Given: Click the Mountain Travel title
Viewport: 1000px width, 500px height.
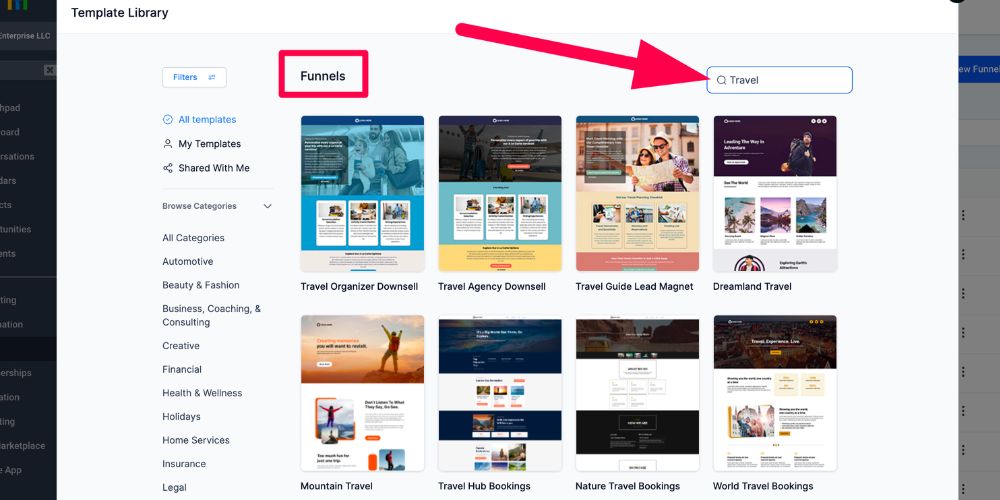Looking at the screenshot, I should [337, 486].
